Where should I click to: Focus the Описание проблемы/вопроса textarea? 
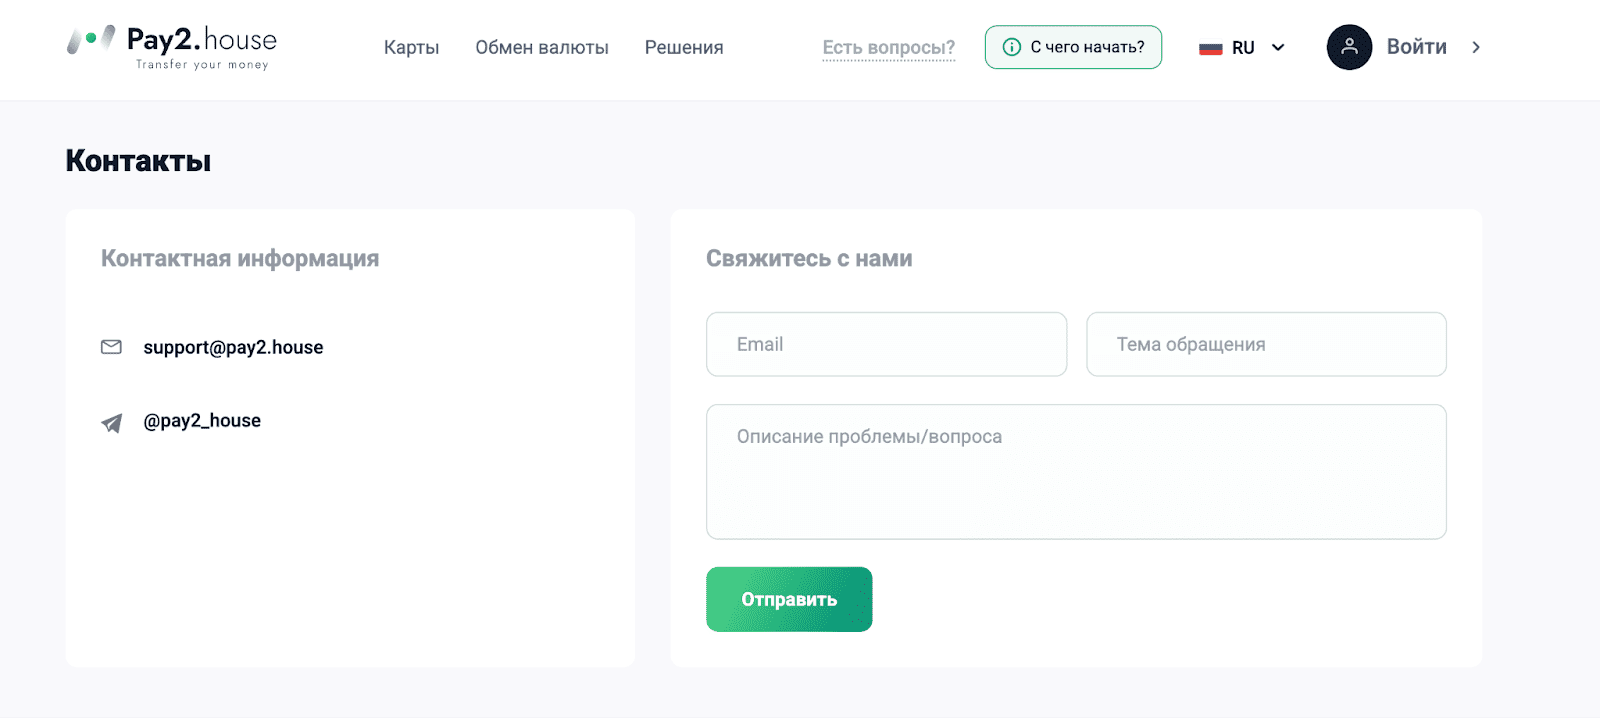[1076, 472]
